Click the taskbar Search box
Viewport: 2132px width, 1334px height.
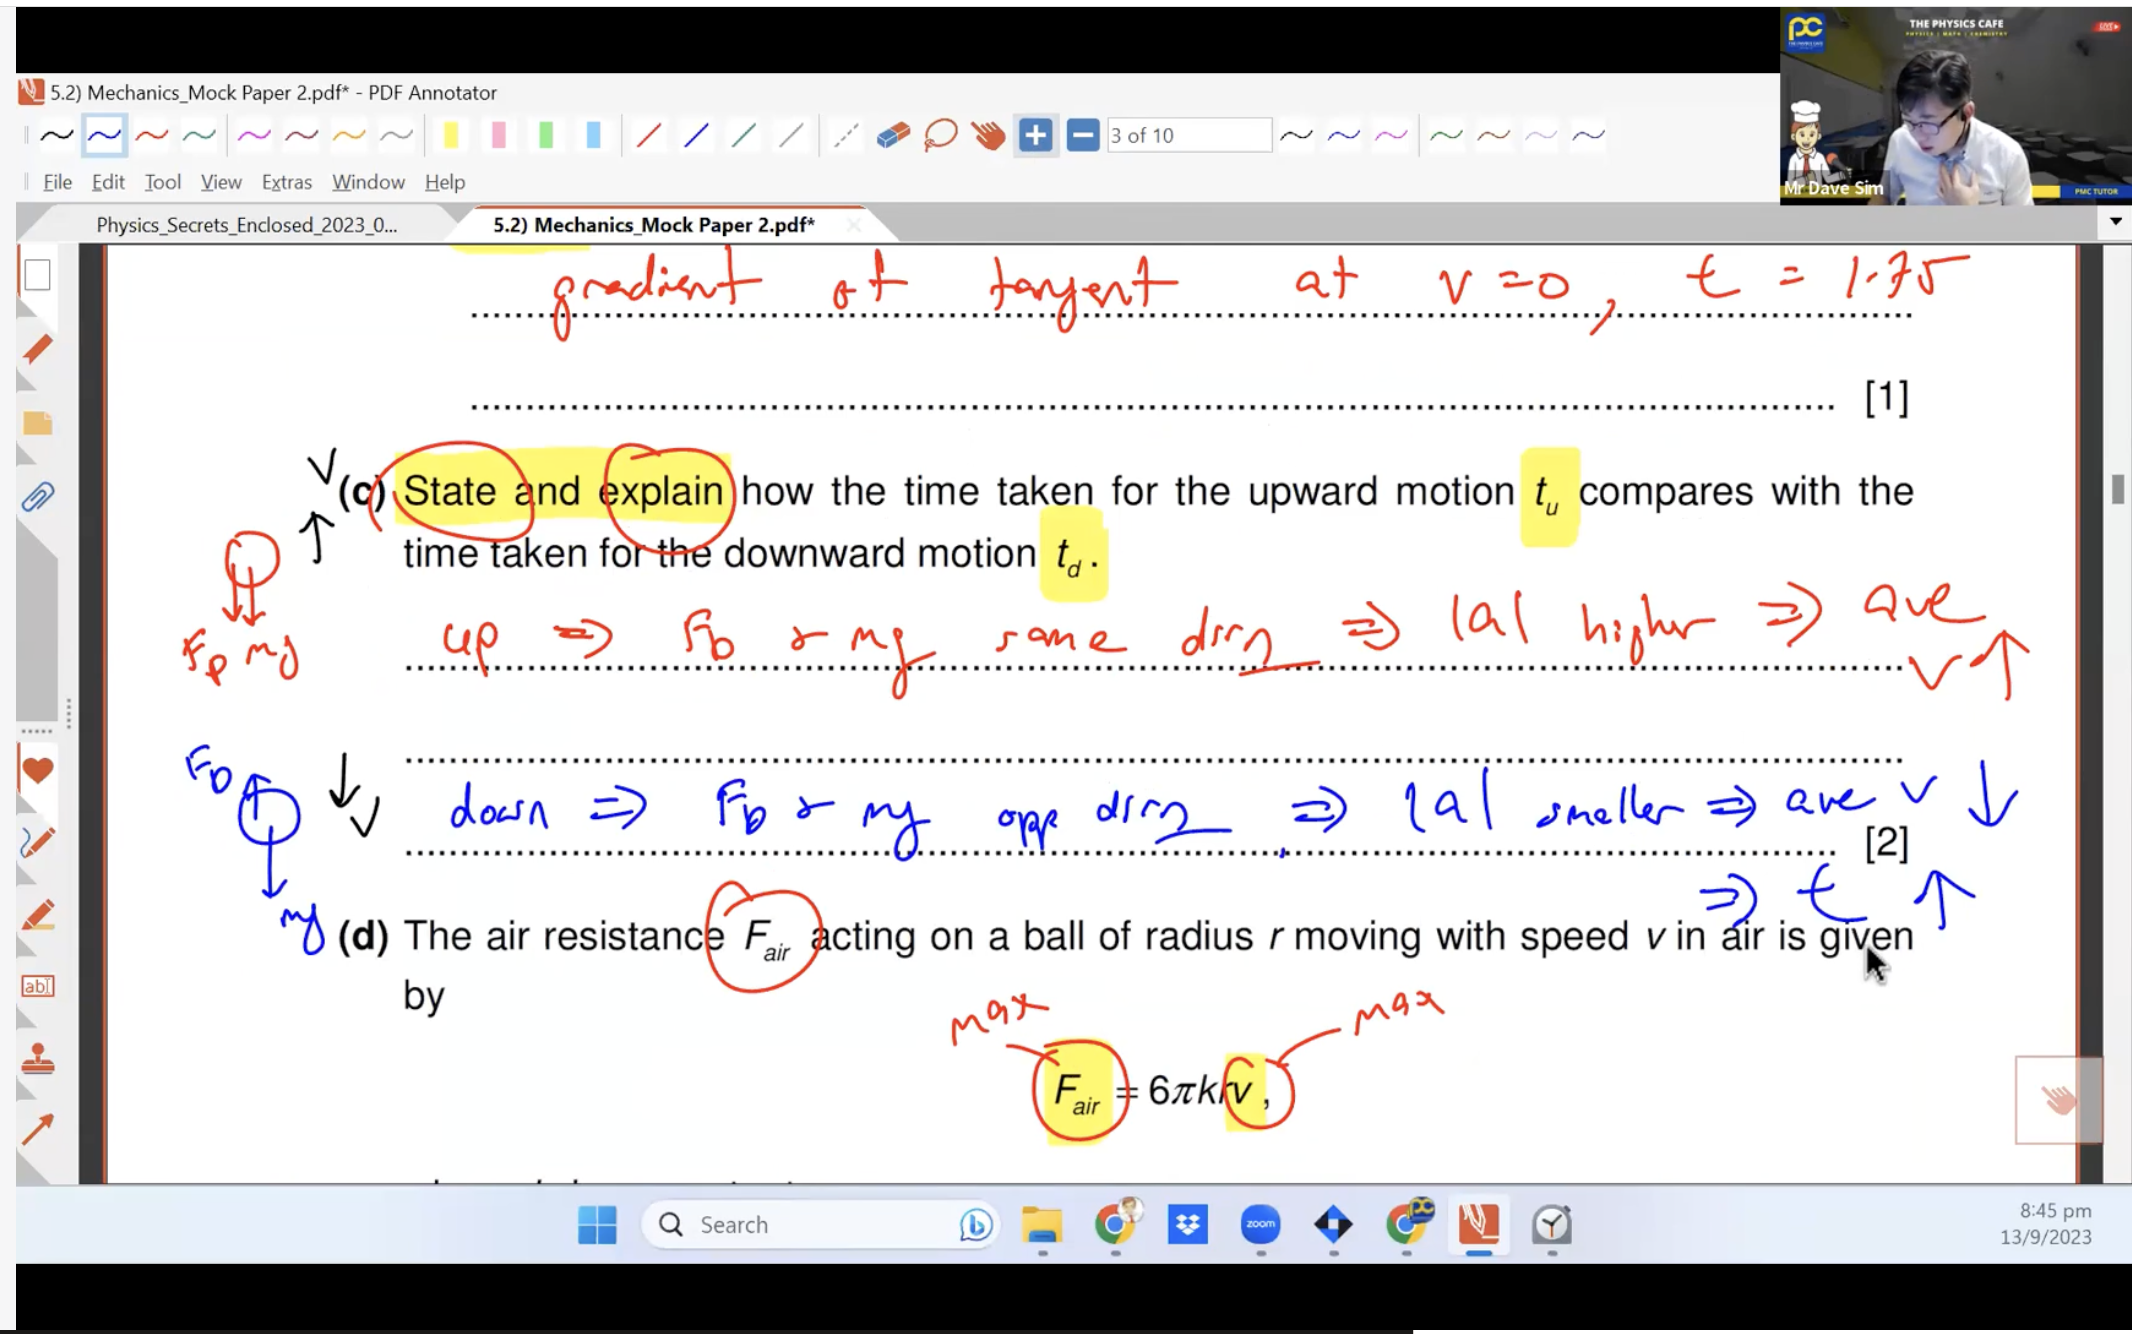(820, 1224)
